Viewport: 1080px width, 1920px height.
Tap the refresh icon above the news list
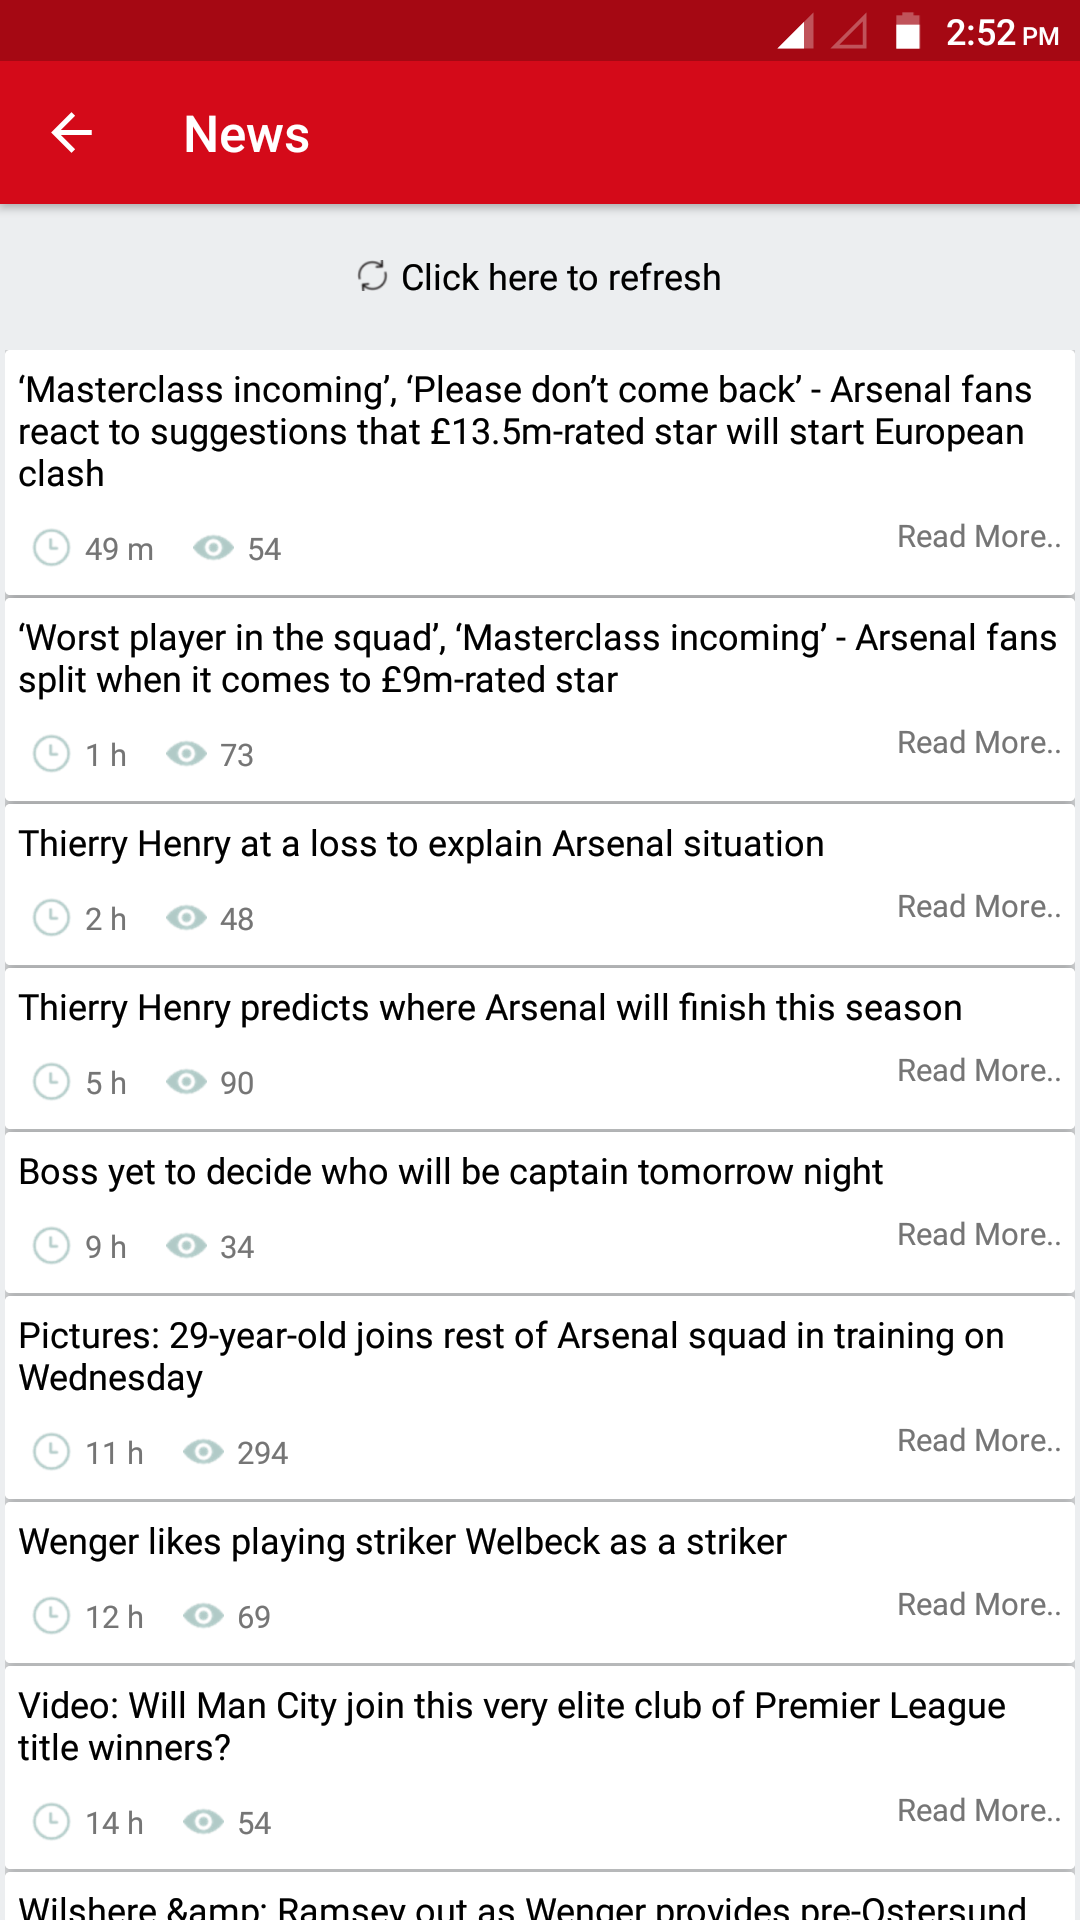click(x=372, y=276)
